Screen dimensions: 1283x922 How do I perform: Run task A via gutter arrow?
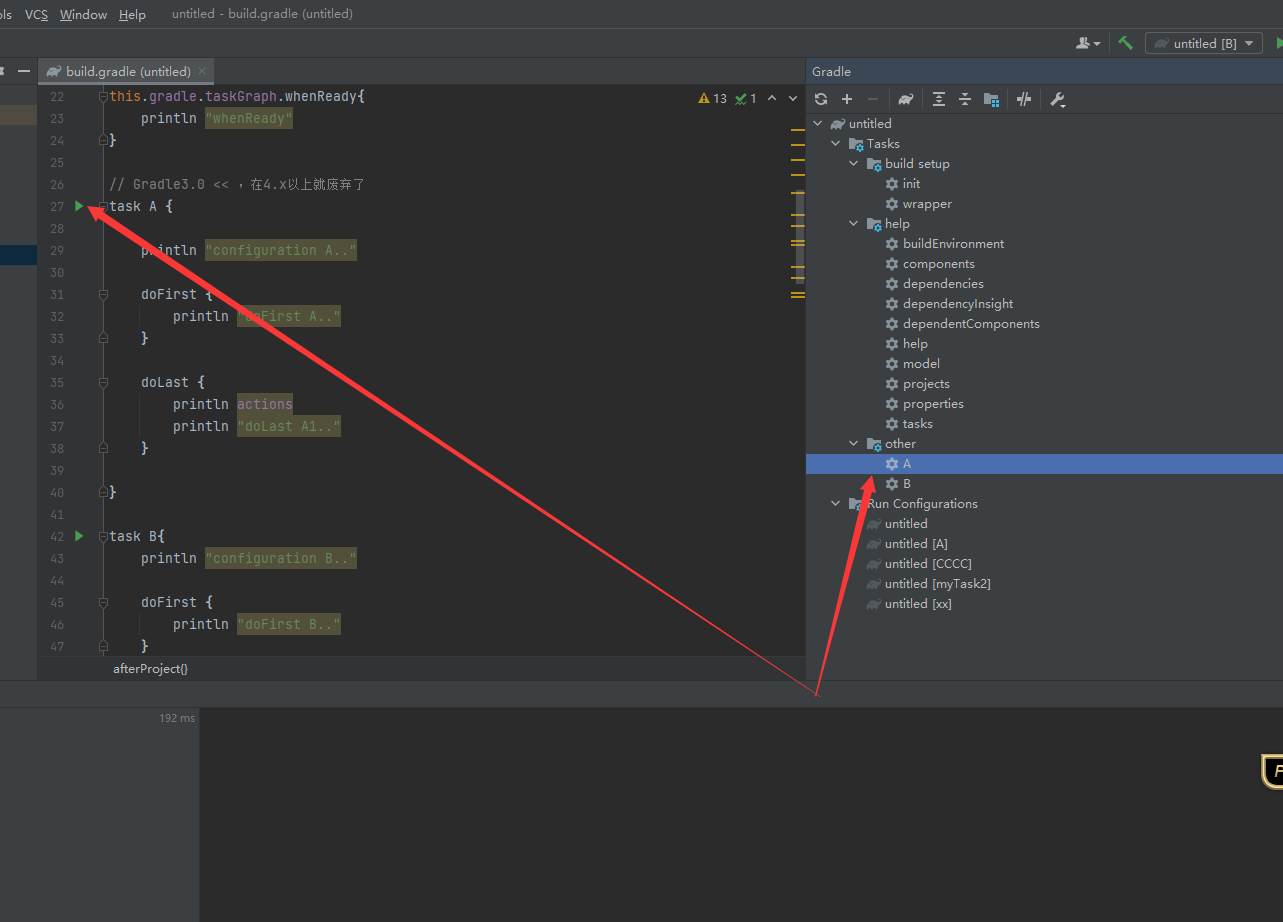click(x=80, y=206)
